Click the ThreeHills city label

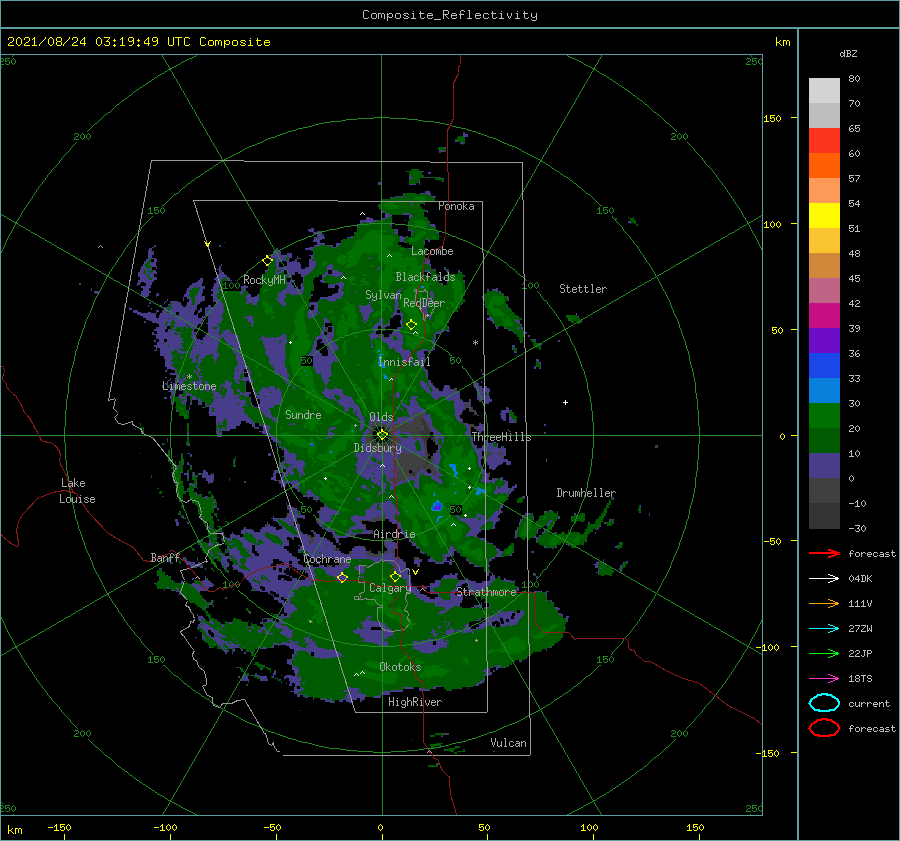(x=501, y=437)
